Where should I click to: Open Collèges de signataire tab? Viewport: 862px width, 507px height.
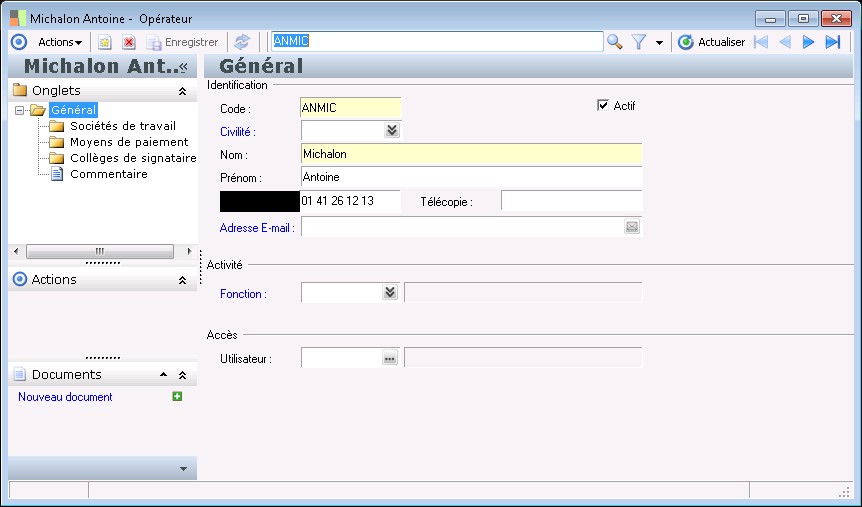[133, 158]
